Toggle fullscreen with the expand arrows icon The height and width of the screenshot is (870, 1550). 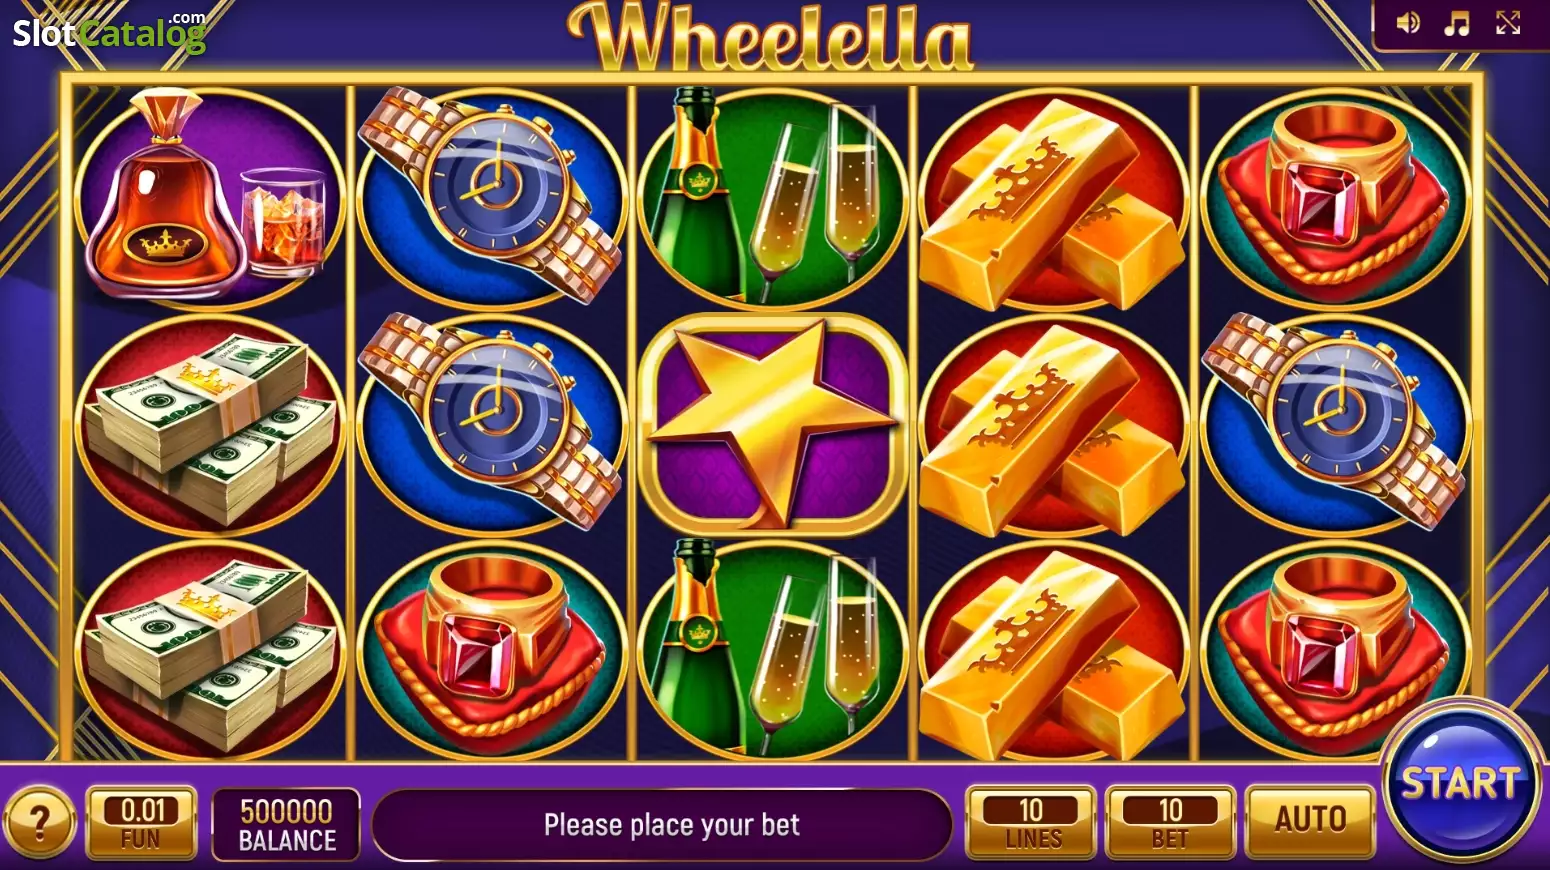[x=1508, y=23]
